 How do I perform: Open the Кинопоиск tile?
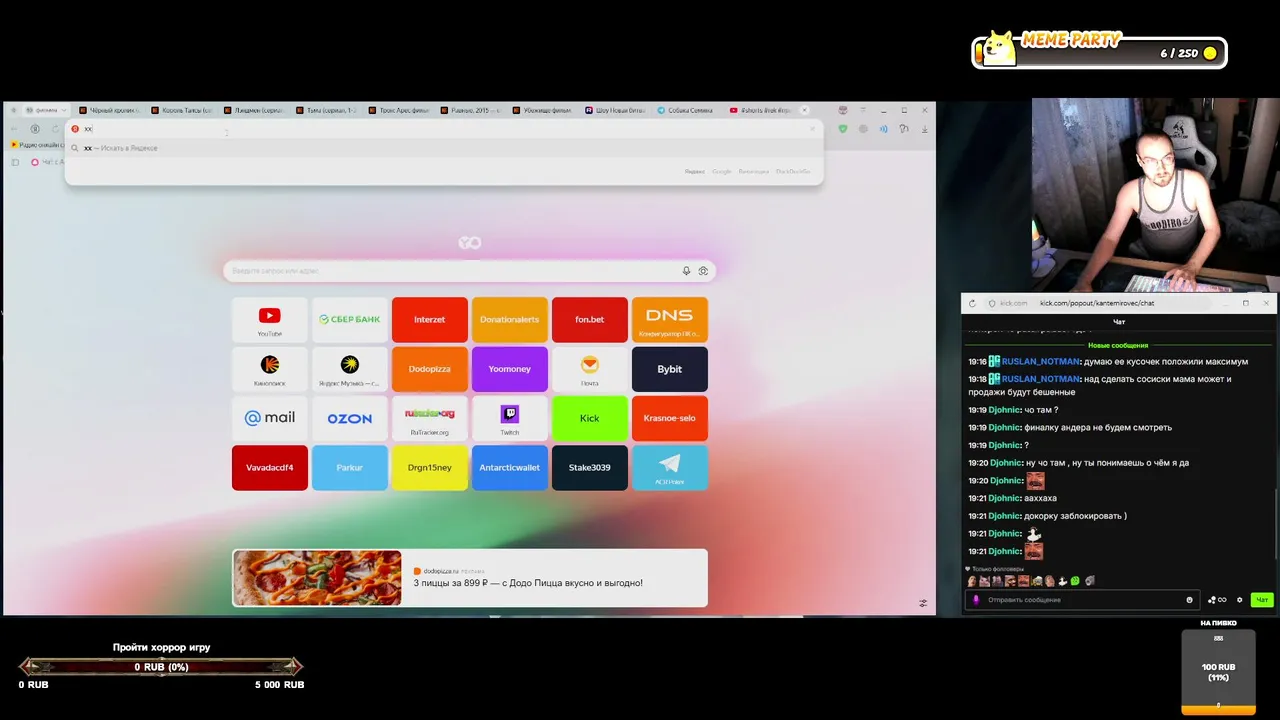coord(270,369)
